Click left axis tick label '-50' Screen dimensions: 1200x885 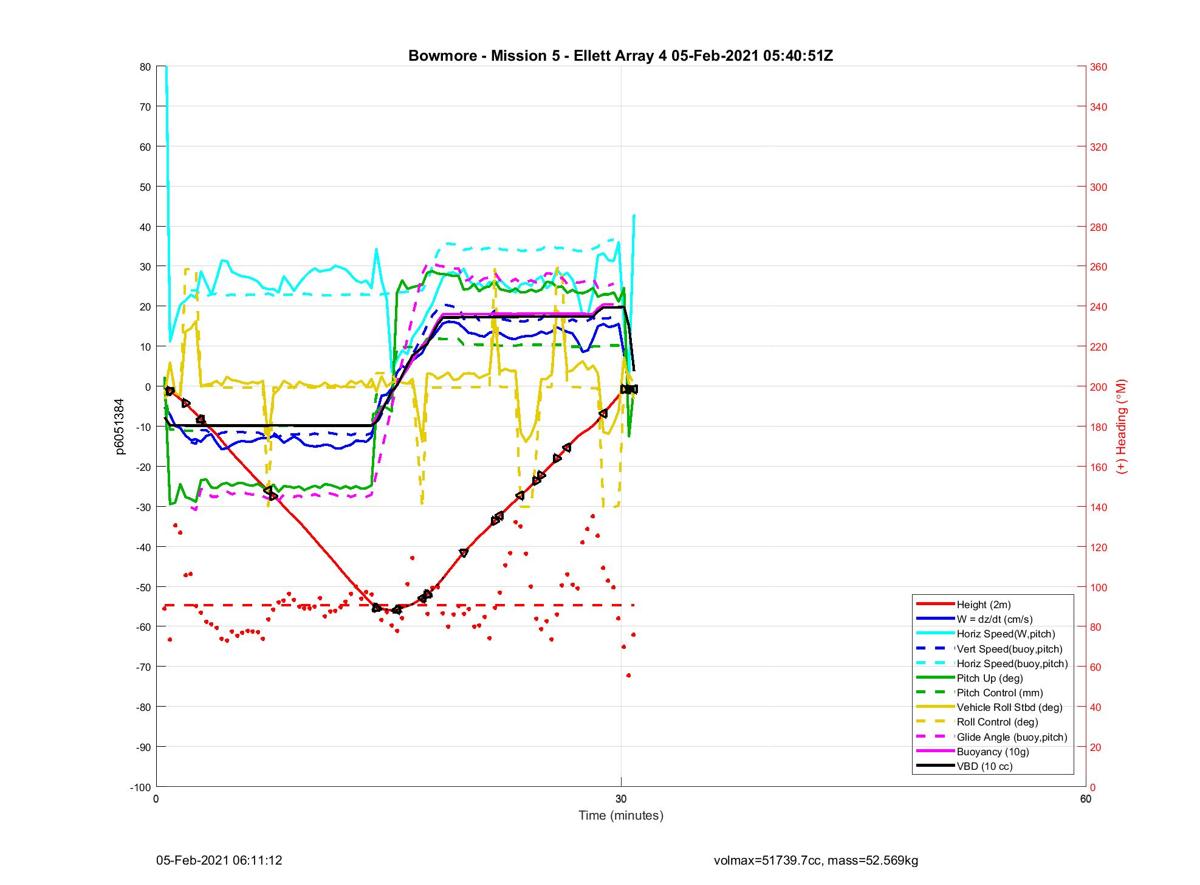coord(143,587)
